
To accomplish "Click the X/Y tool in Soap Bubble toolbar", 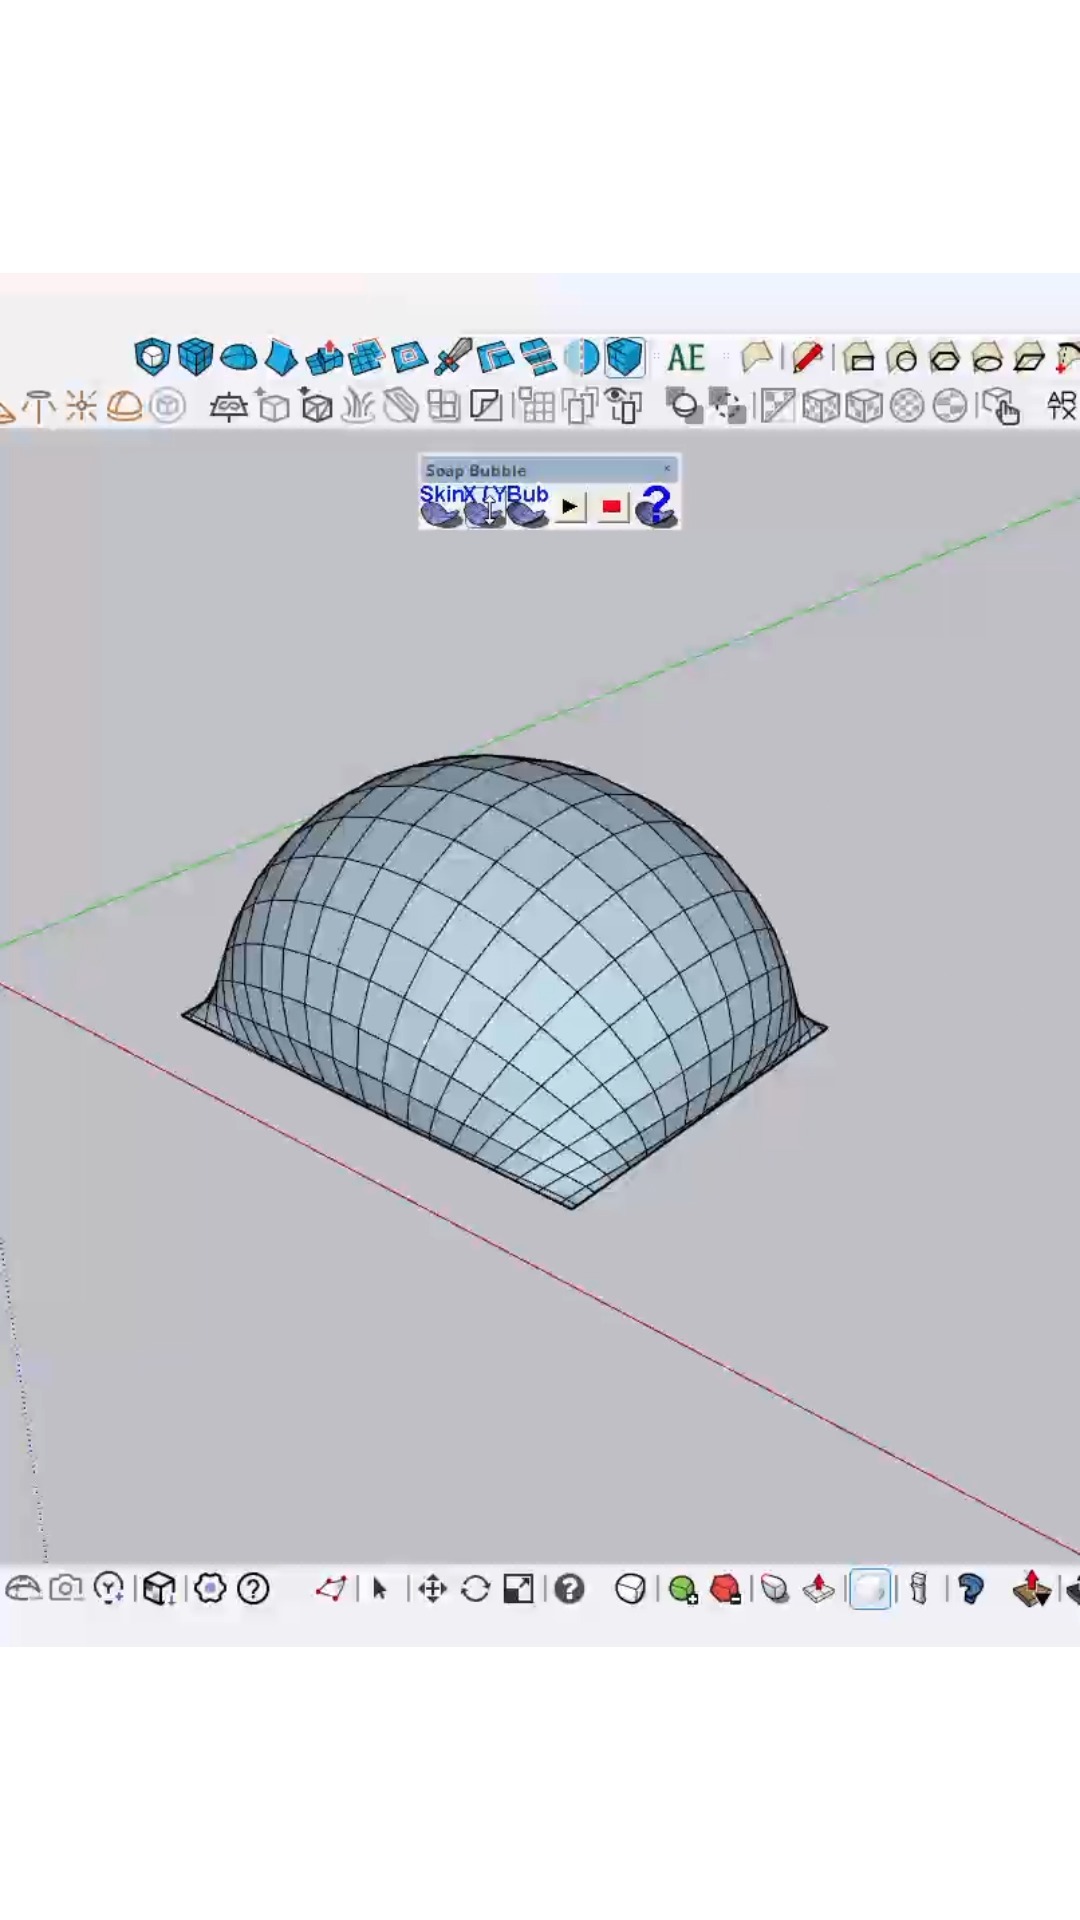I will [485, 506].
